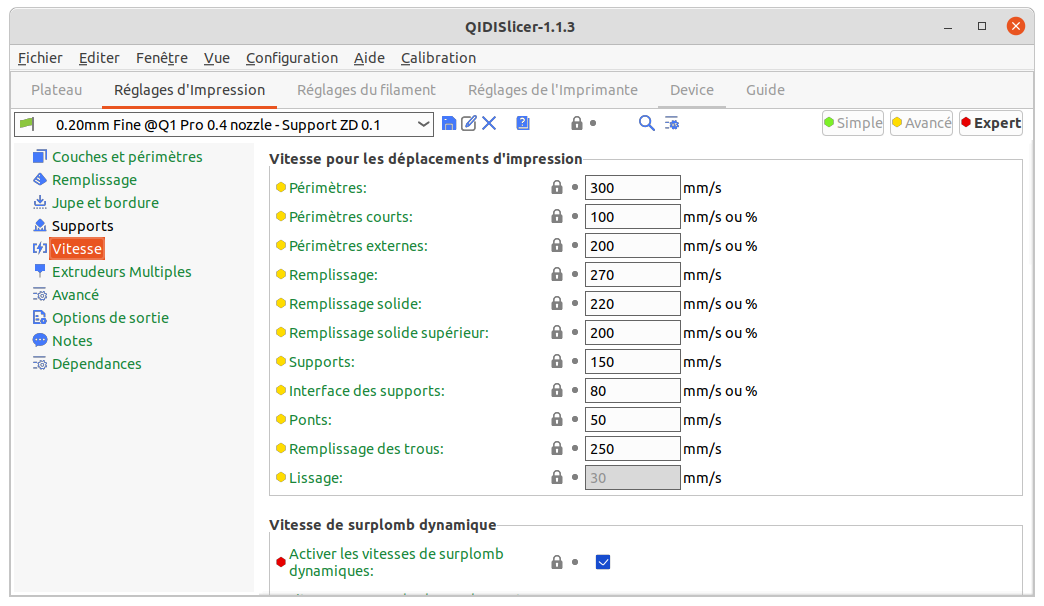
Task: Open the Calibration menu
Action: 438,58
